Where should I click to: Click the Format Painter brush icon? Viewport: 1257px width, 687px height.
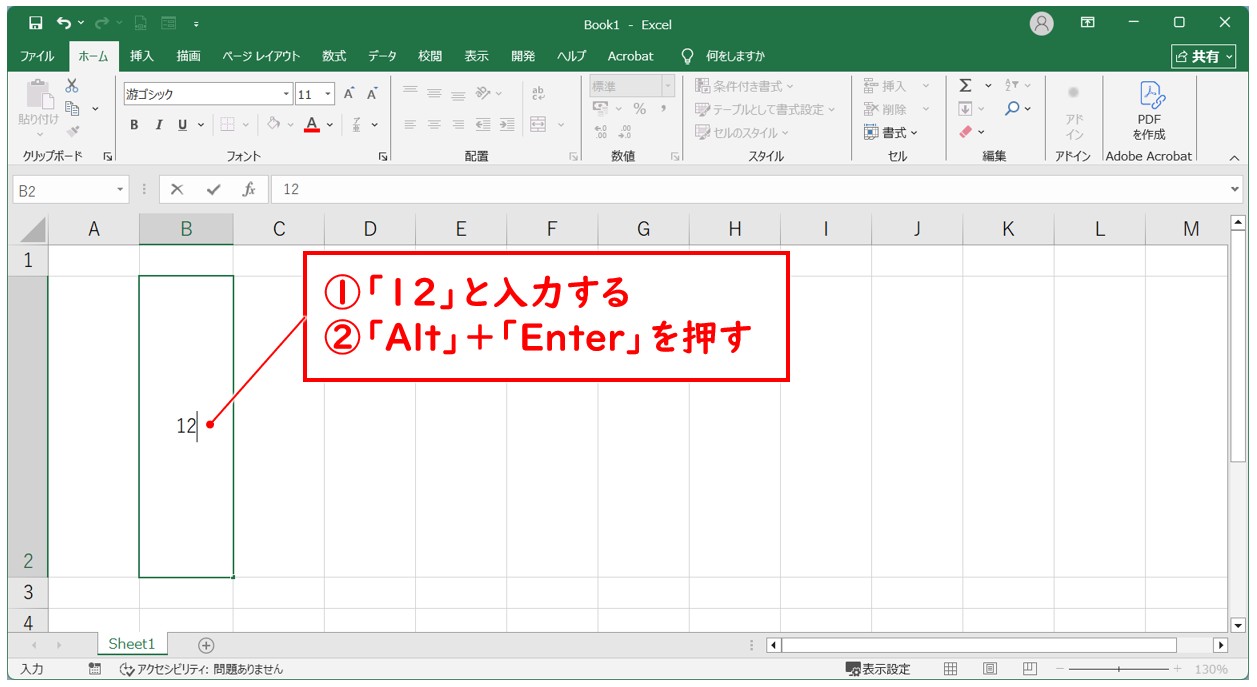(x=72, y=130)
